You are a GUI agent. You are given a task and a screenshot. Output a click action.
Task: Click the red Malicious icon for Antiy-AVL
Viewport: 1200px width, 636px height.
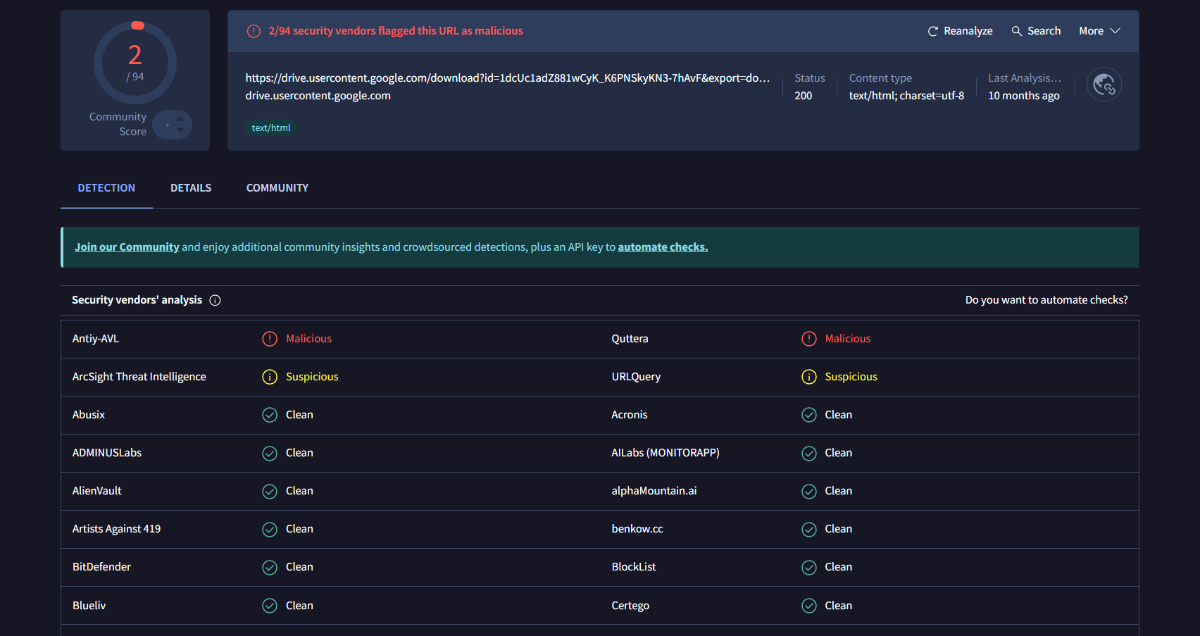(269, 339)
